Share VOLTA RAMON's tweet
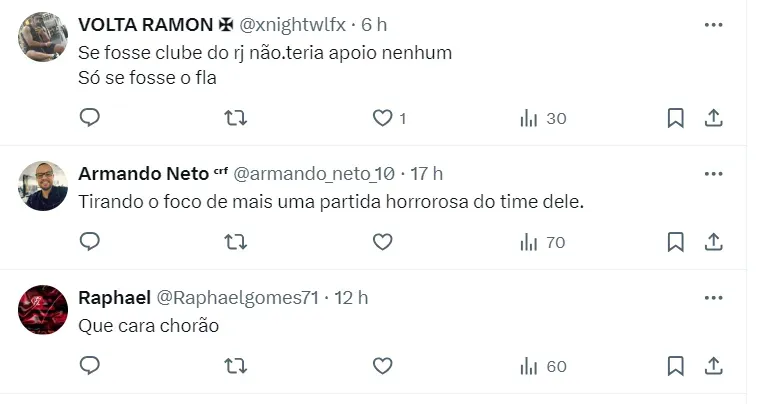Screen dimensions: 780x404 tap(713, 118)
